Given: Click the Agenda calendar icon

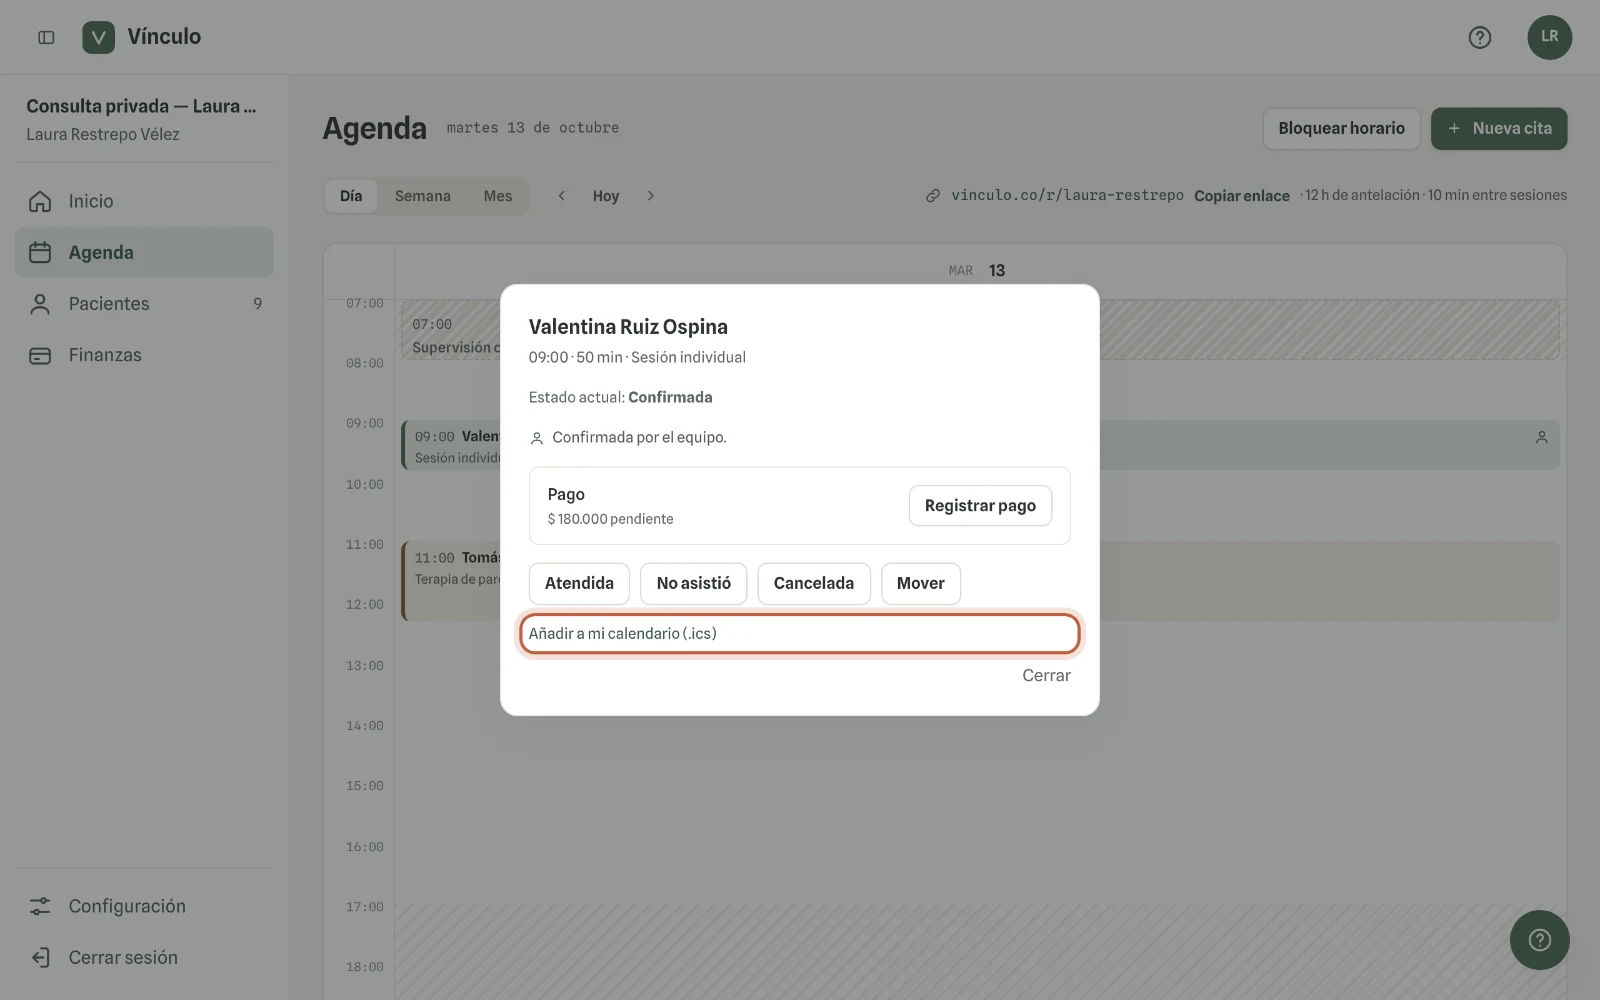Looking at the screenshot, I should point(40,252).
